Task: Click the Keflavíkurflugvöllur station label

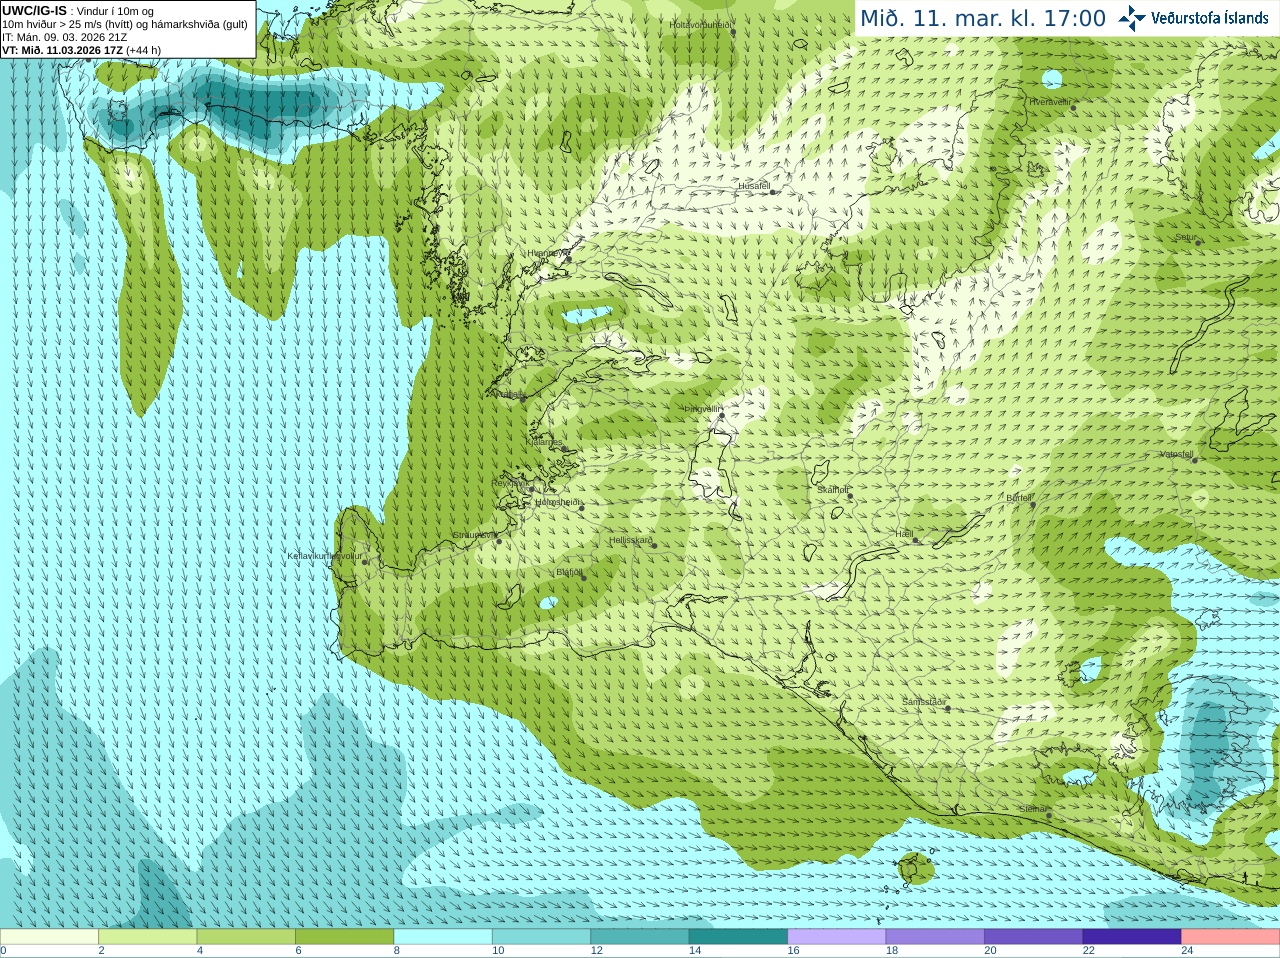Action: [x=325, y=556]
